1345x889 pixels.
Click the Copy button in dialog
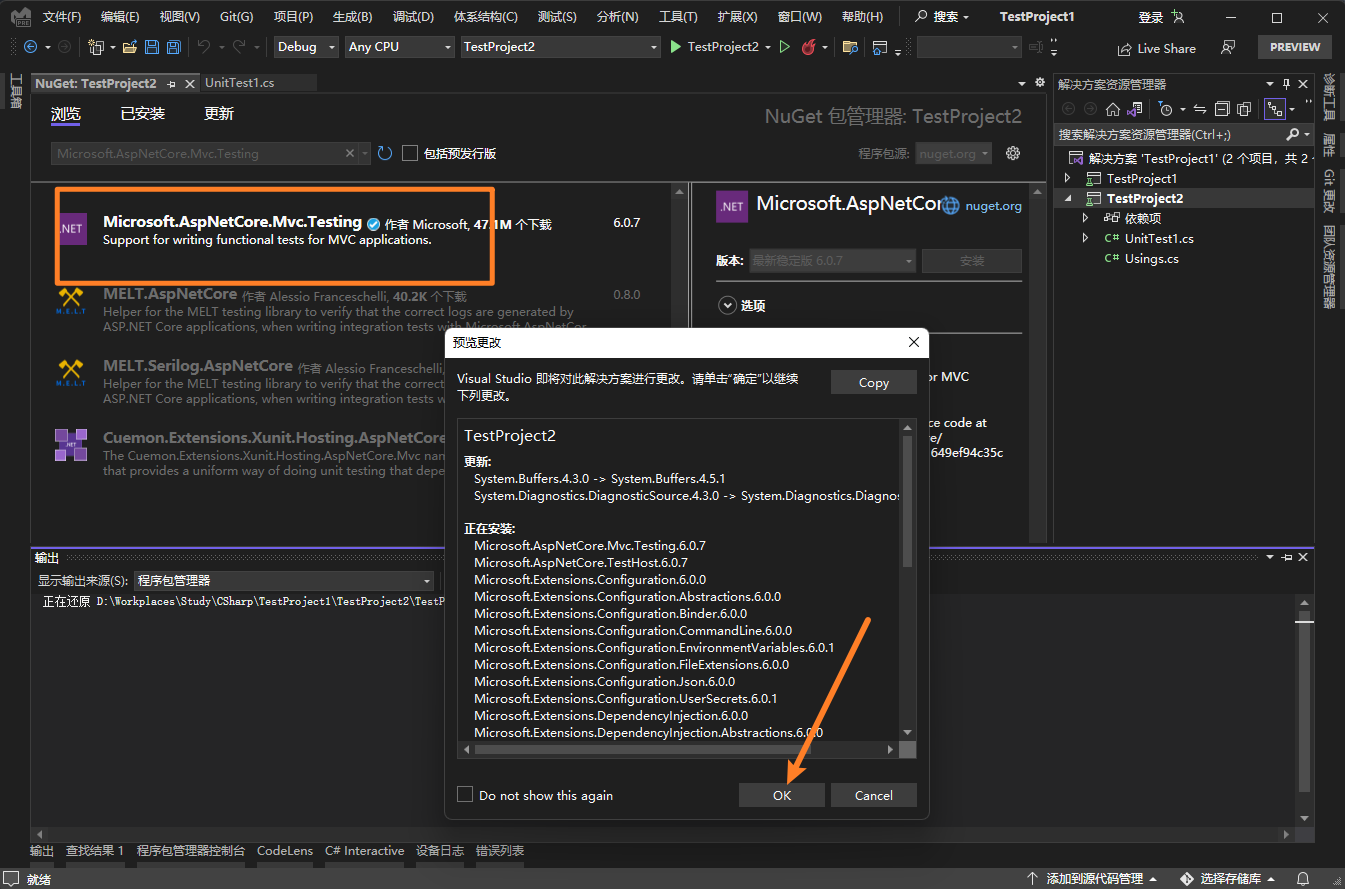(873, 382)
